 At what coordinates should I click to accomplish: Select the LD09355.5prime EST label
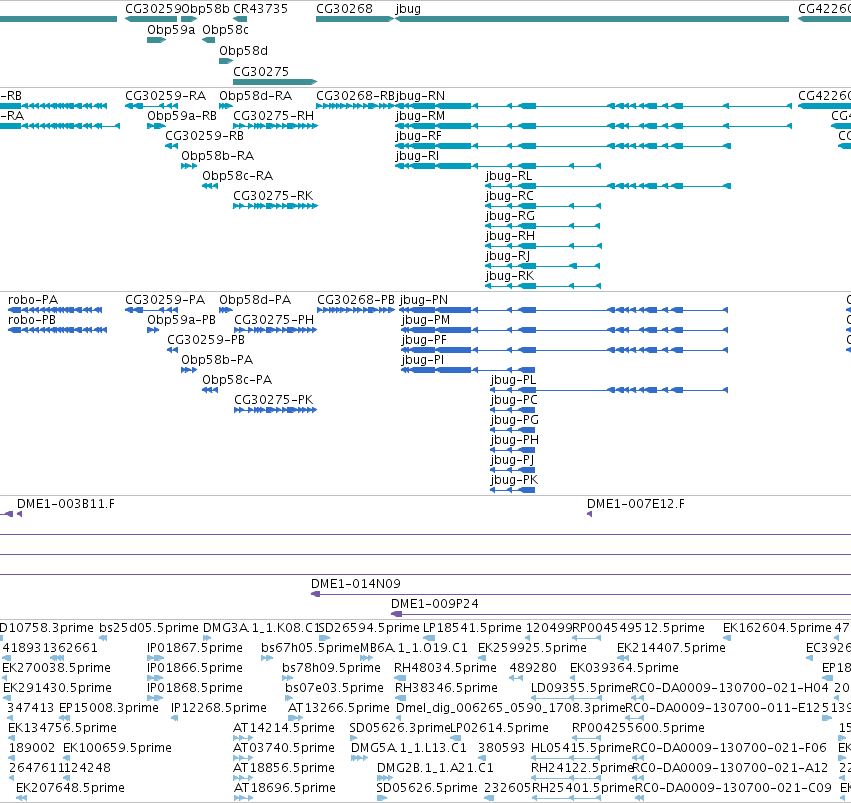pos(581,688)
